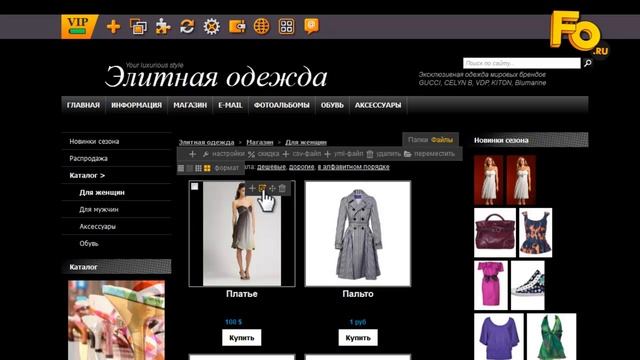
Task: Open 'настройки' with the wrench icon
Action: (x=223, y=154)
